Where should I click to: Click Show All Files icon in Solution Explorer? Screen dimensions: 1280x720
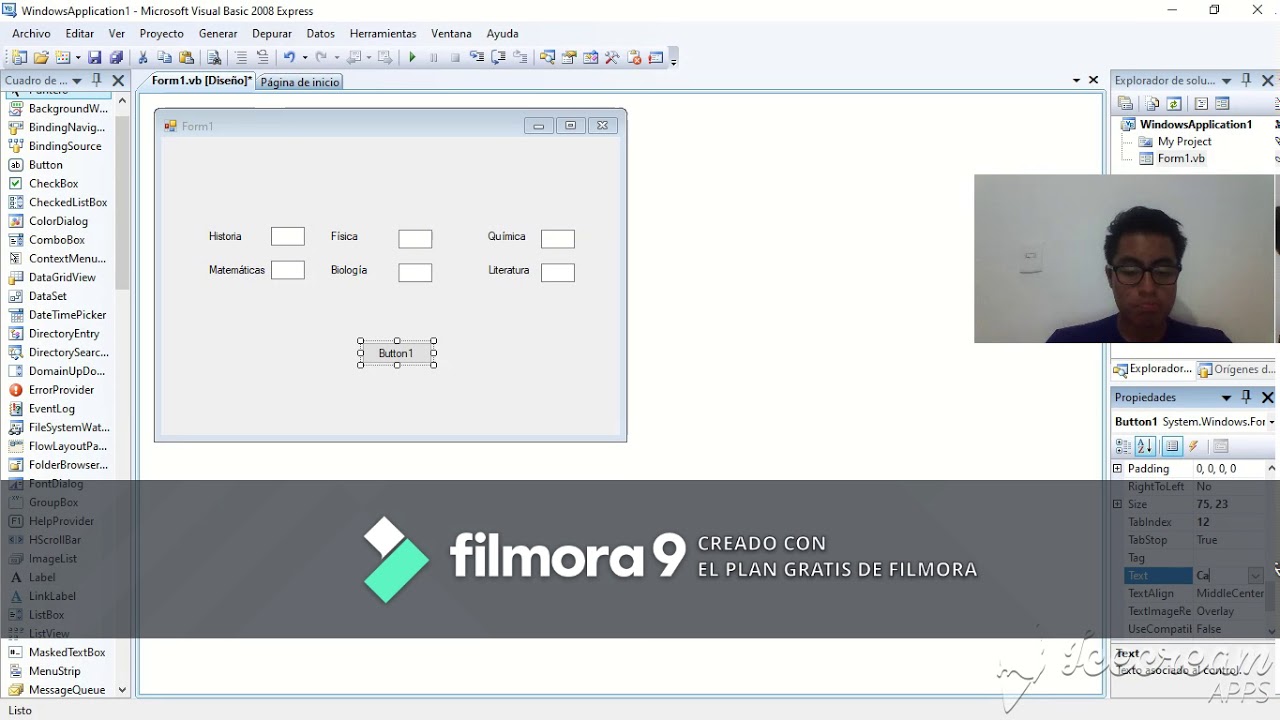(x=1152, y=104)
